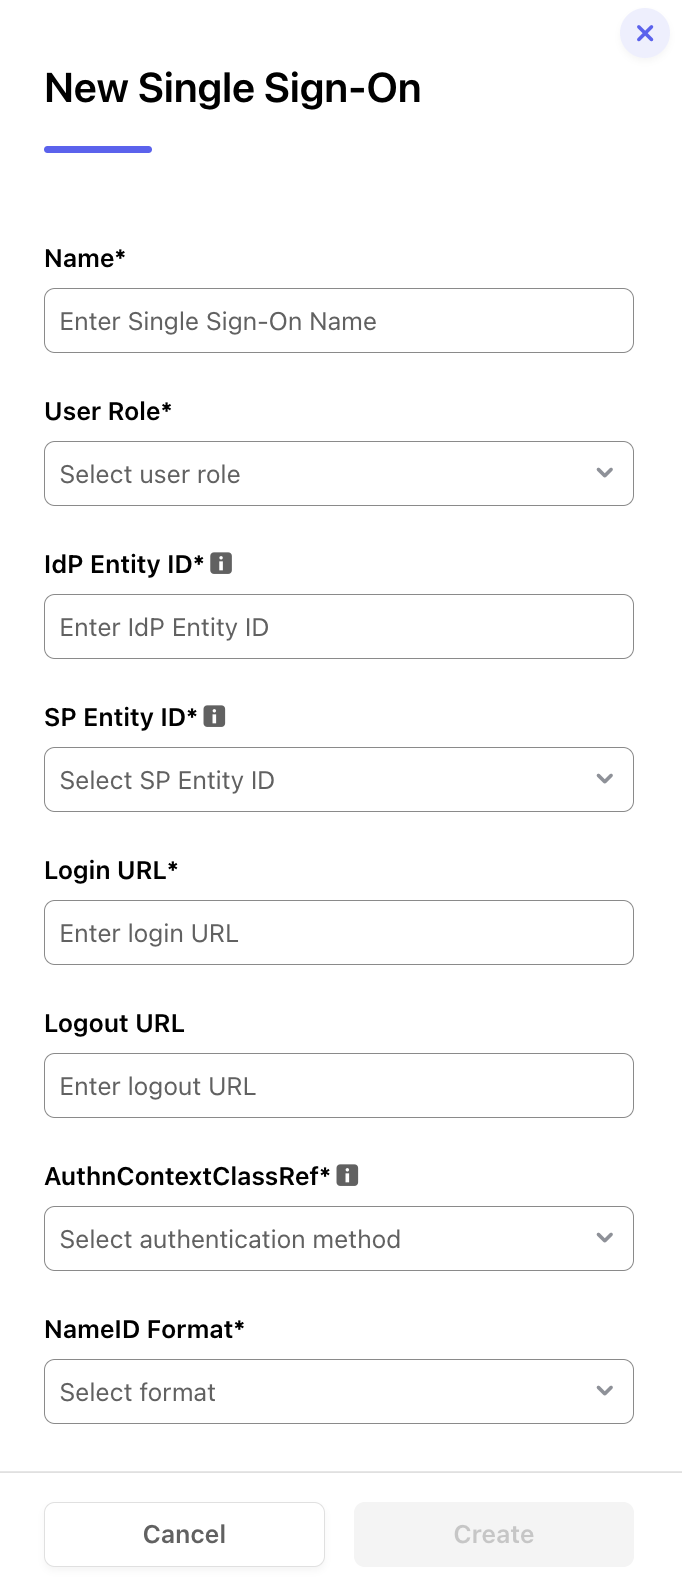Click the NameID Format label
This screenshot has width=682, height=1592.
coord(144,1329)
